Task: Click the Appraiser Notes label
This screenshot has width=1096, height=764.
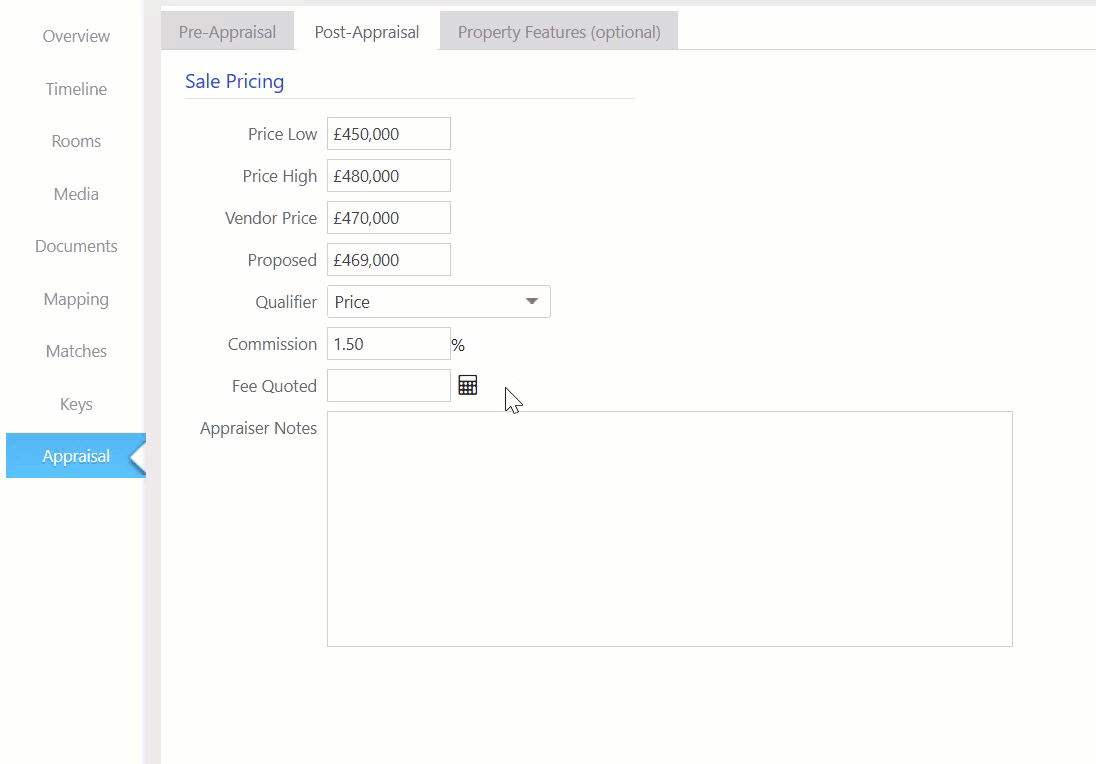Action: click(259, 428)
